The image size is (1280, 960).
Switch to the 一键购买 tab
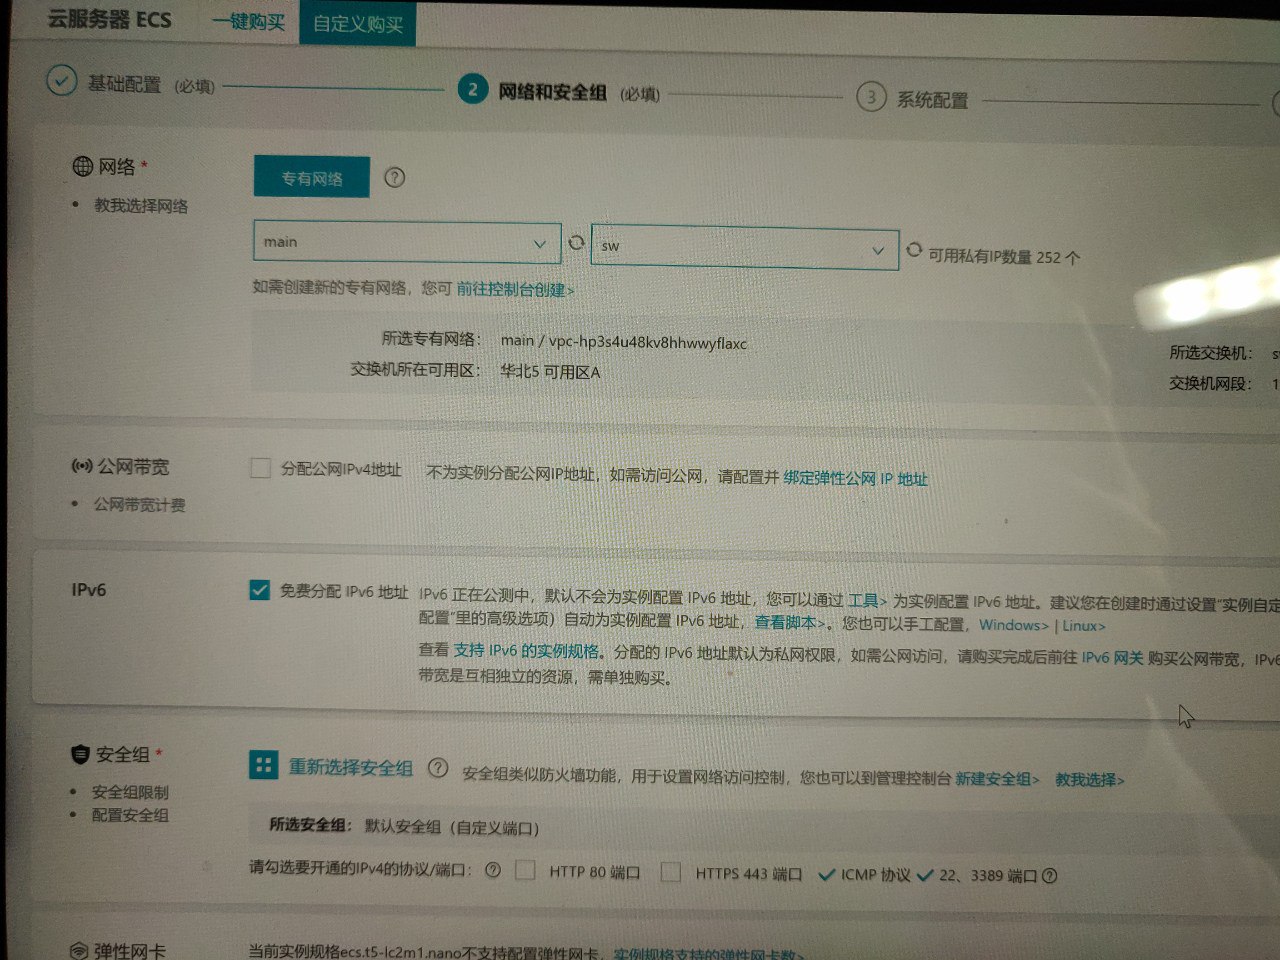pos(249,22)
